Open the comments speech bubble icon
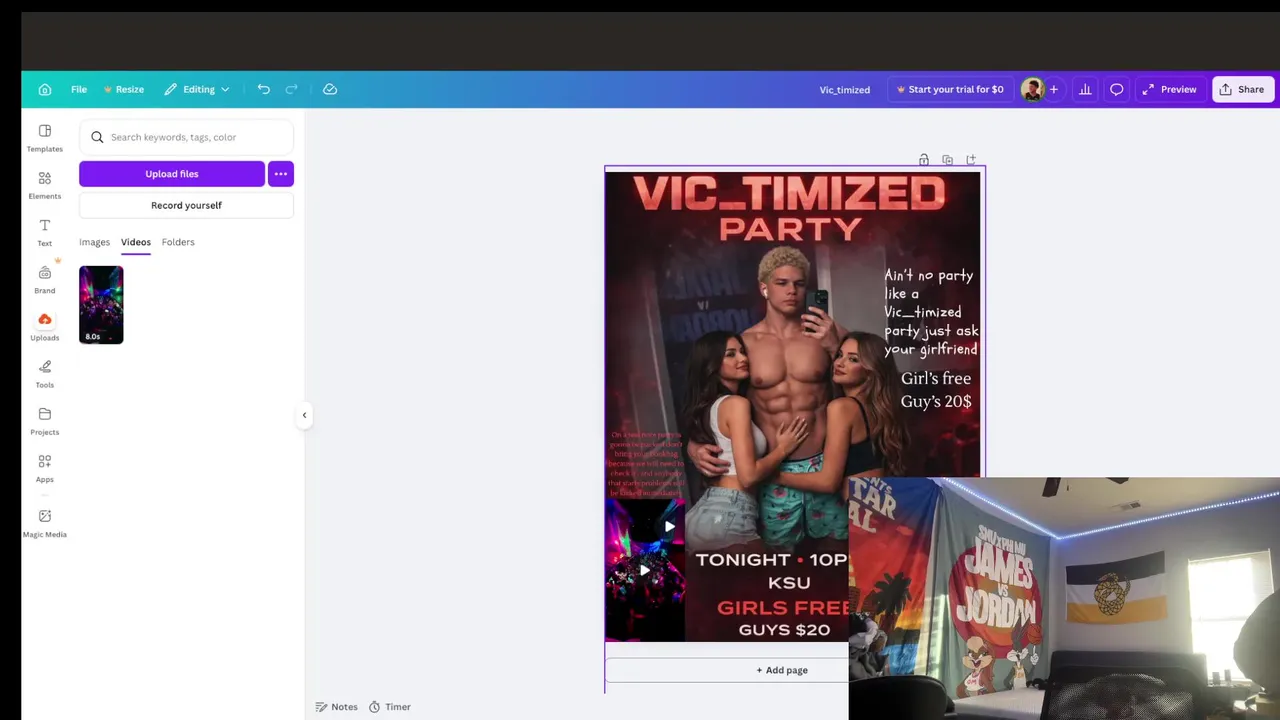 (1116, 89)
